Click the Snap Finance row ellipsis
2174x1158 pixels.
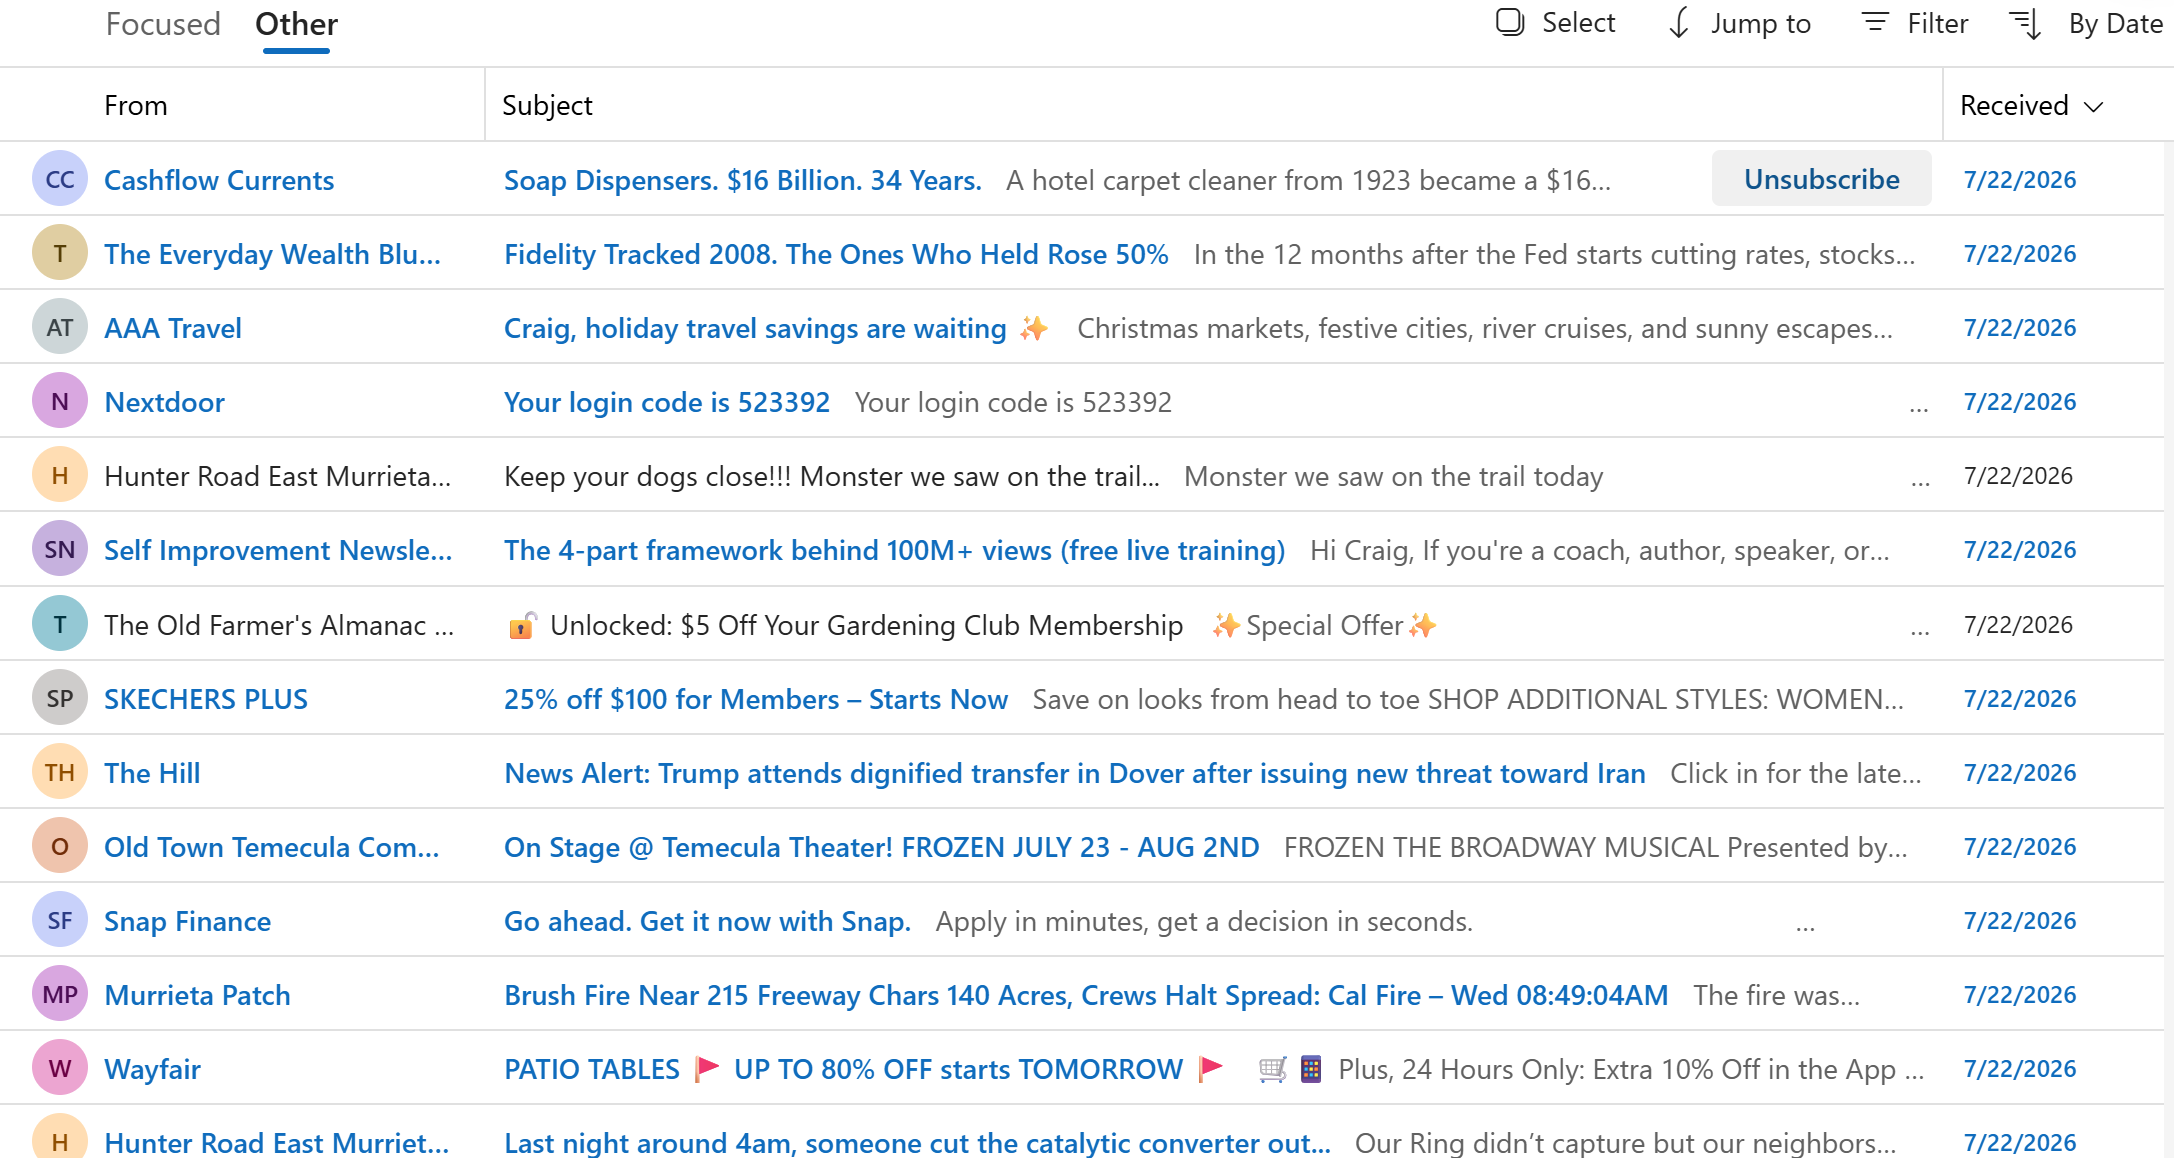[1805, 927]
